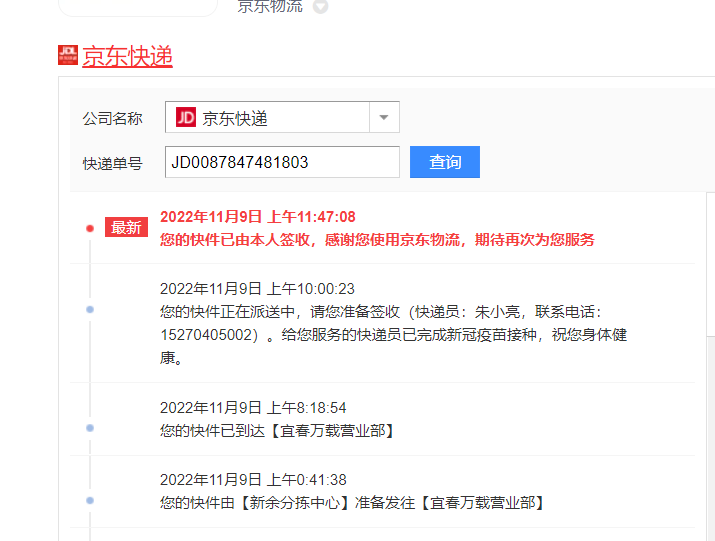This screenshot has height=541, width=715.
Task: Click the results panel vertical scrollbar
Action: click(x=710, y=365)
